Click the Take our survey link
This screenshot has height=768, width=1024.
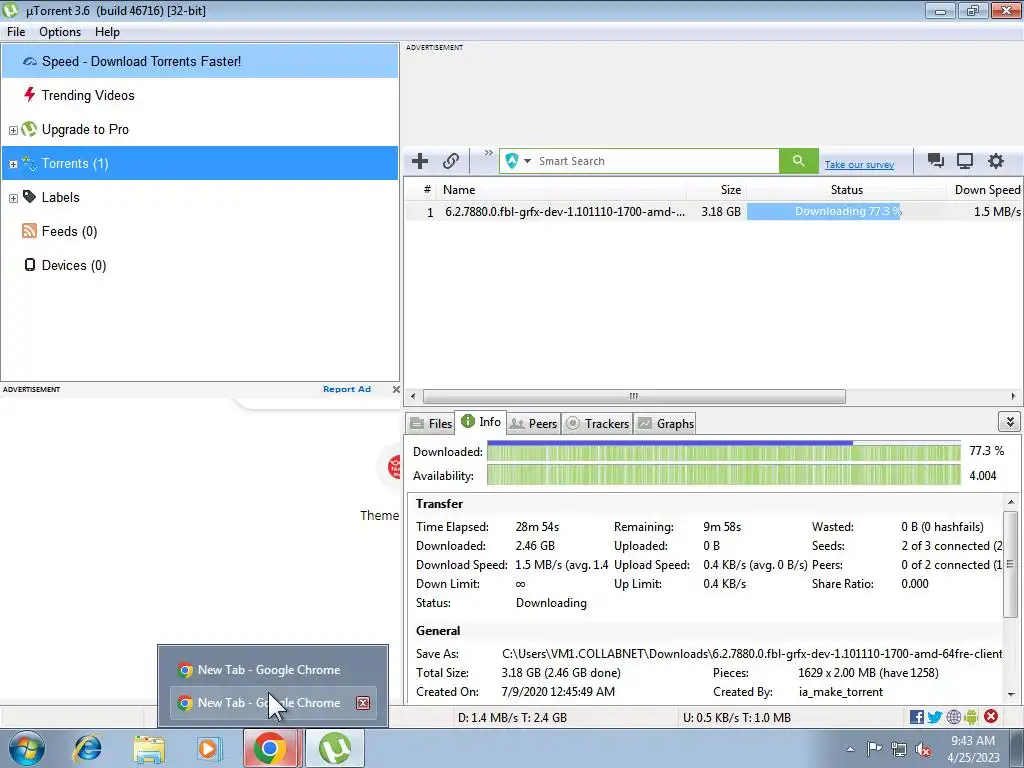859,165
